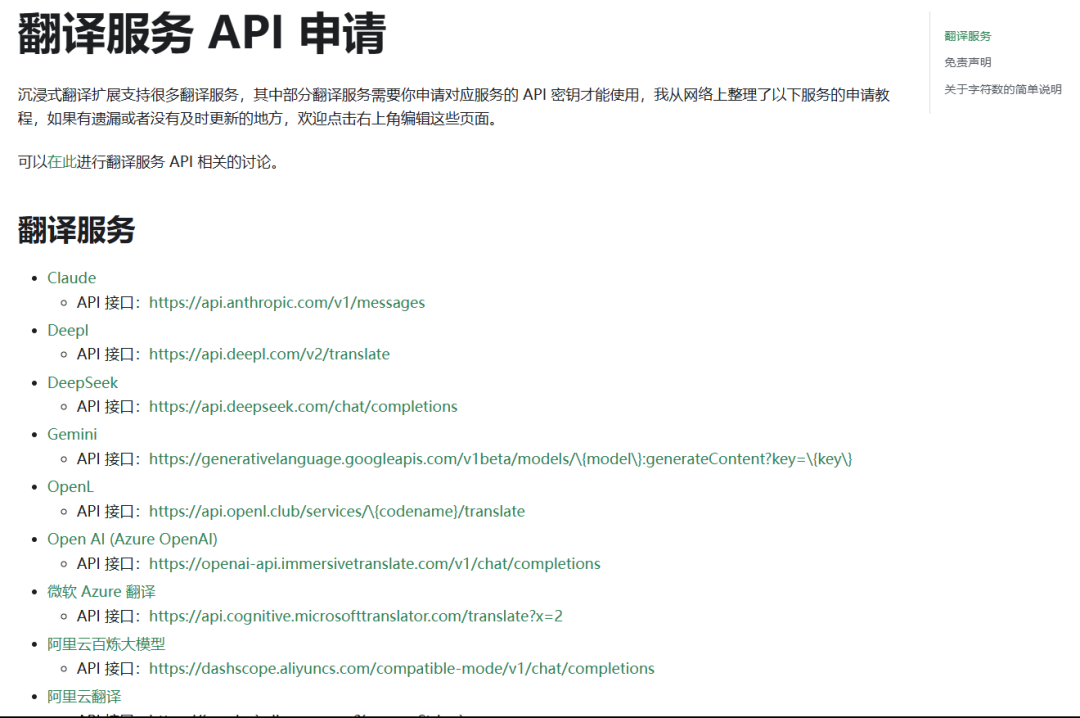Open the Claude service link
1080x718 pixels.
point(71,278)
